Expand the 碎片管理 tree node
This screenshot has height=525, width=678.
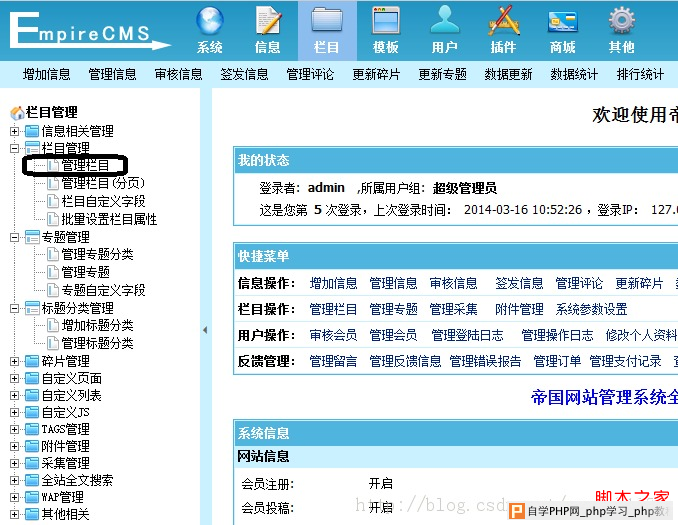(x=14, y=361)
